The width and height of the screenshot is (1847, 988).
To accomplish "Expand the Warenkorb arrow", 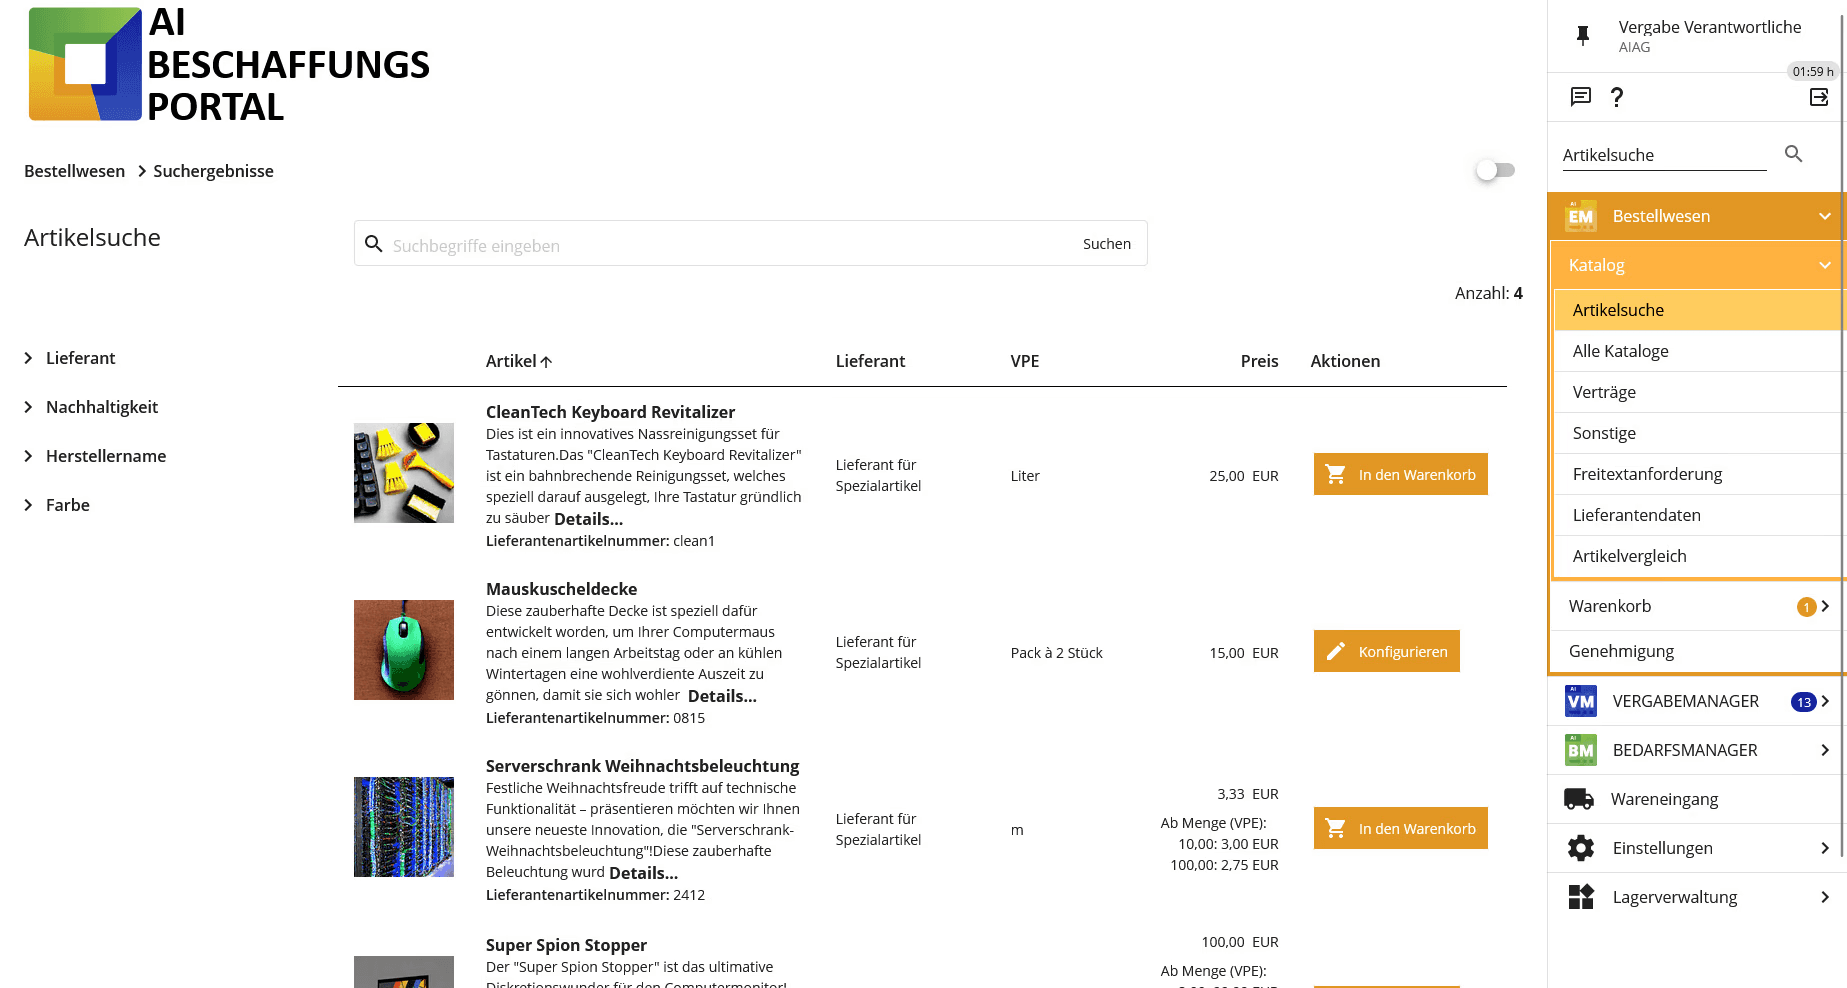I will coord(1826,606).
